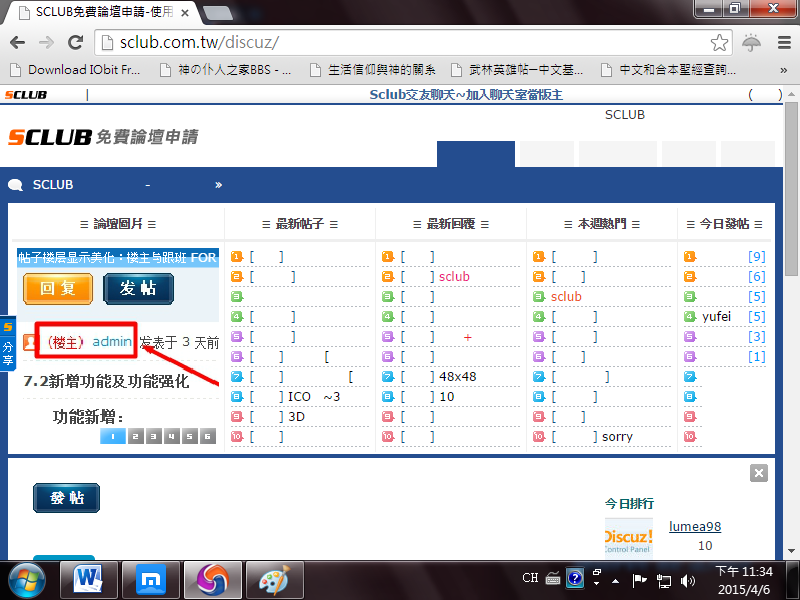800x600 pixels.
Task: Open the Paint palette taskbar icon
Action: click(275, 580)
